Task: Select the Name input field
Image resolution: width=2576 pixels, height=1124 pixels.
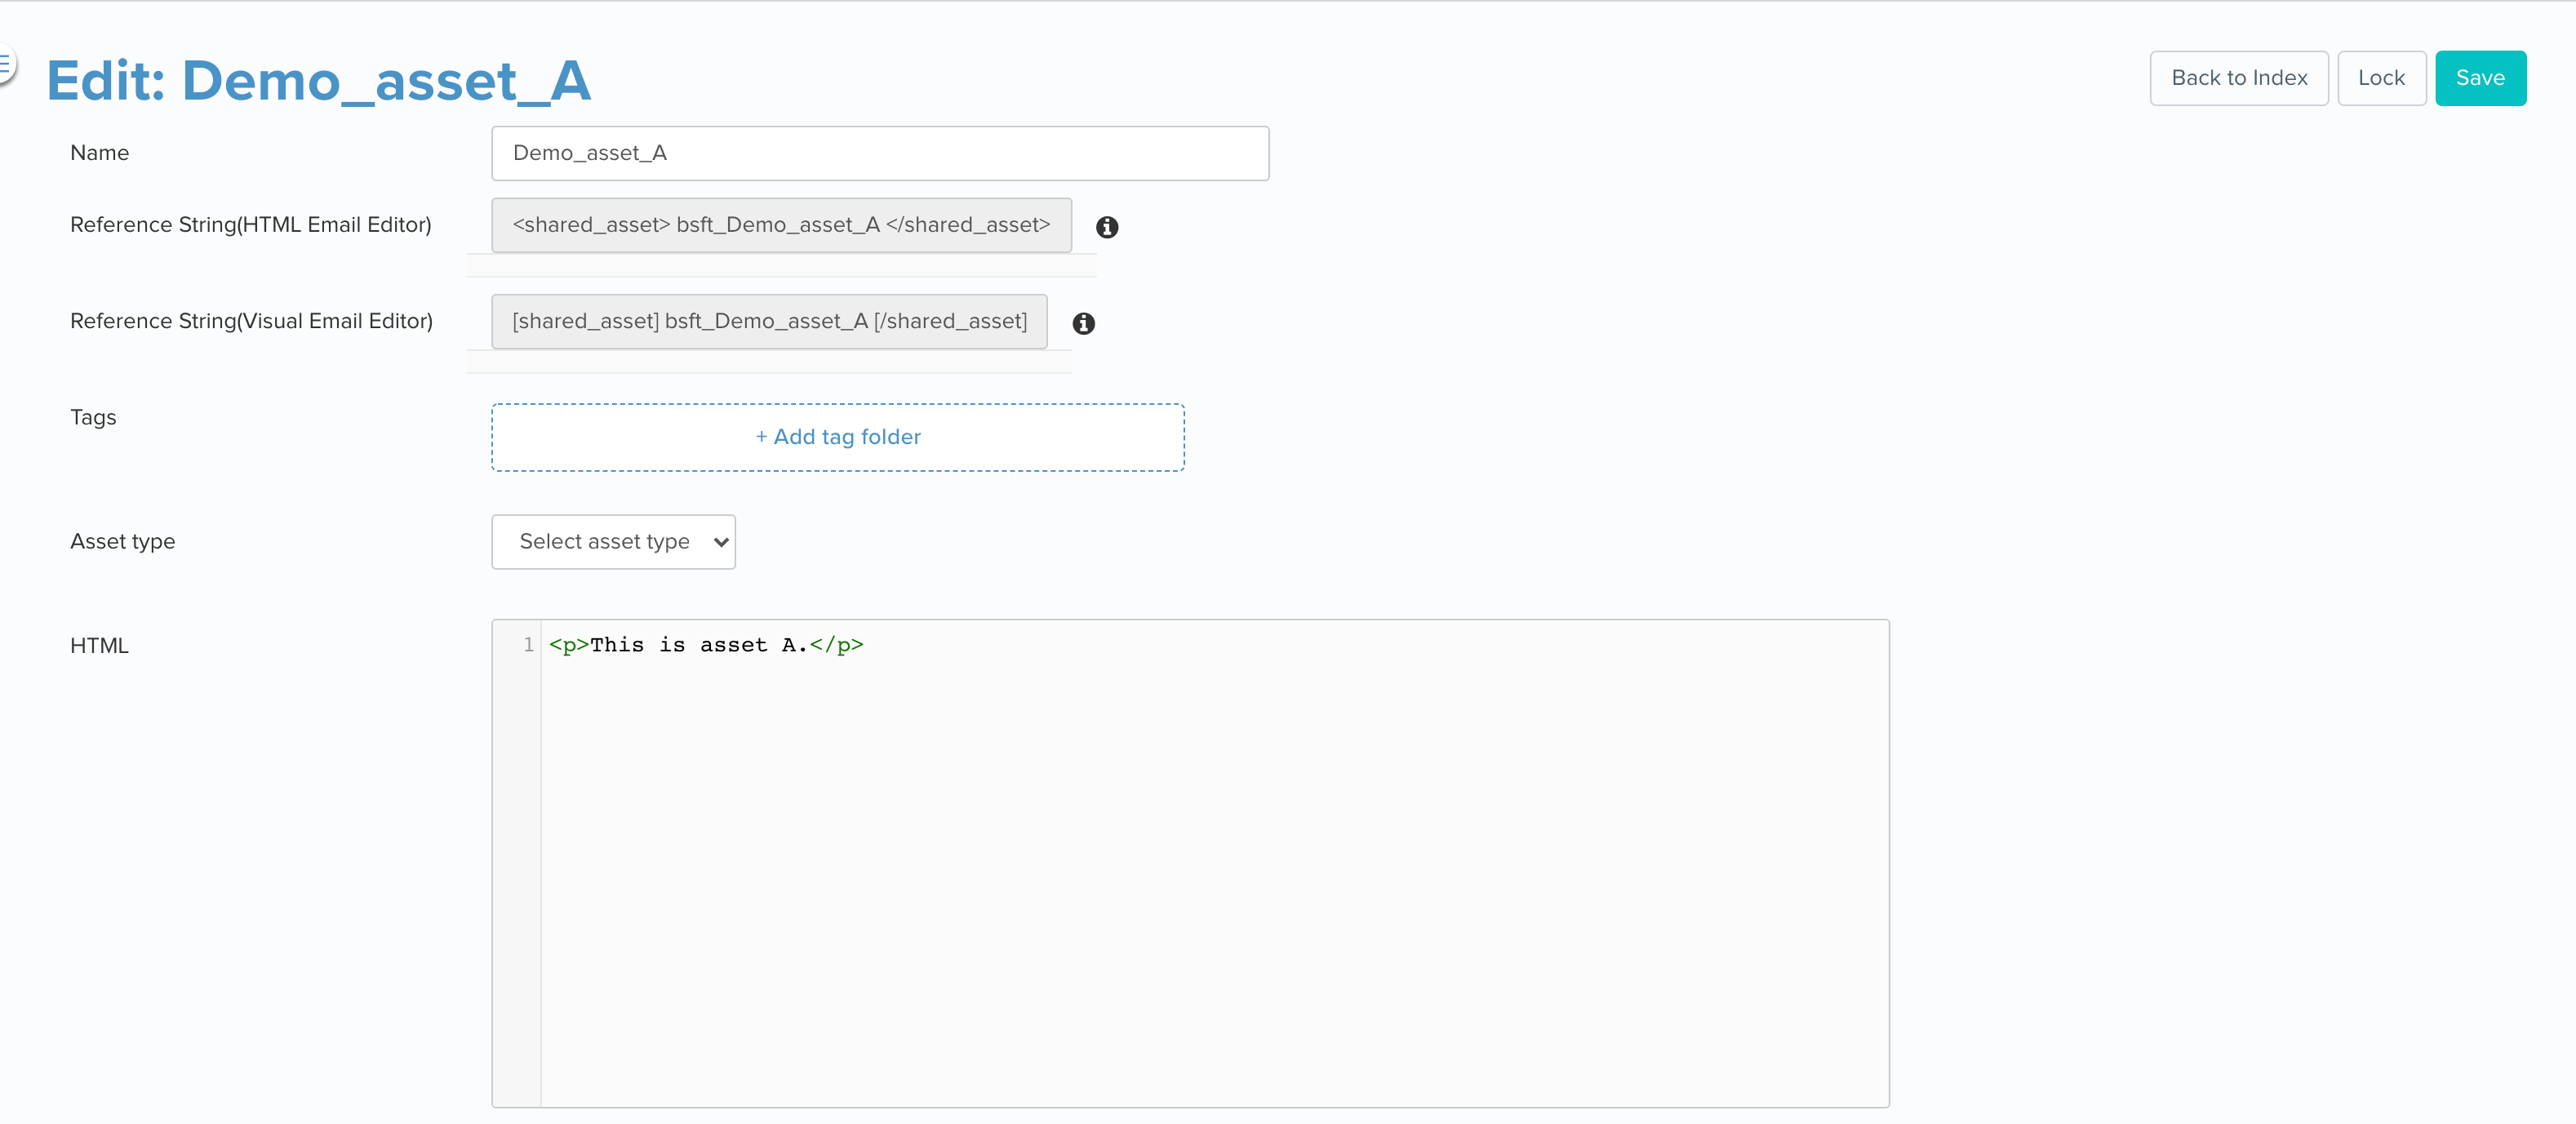Action: pos(880,153)
